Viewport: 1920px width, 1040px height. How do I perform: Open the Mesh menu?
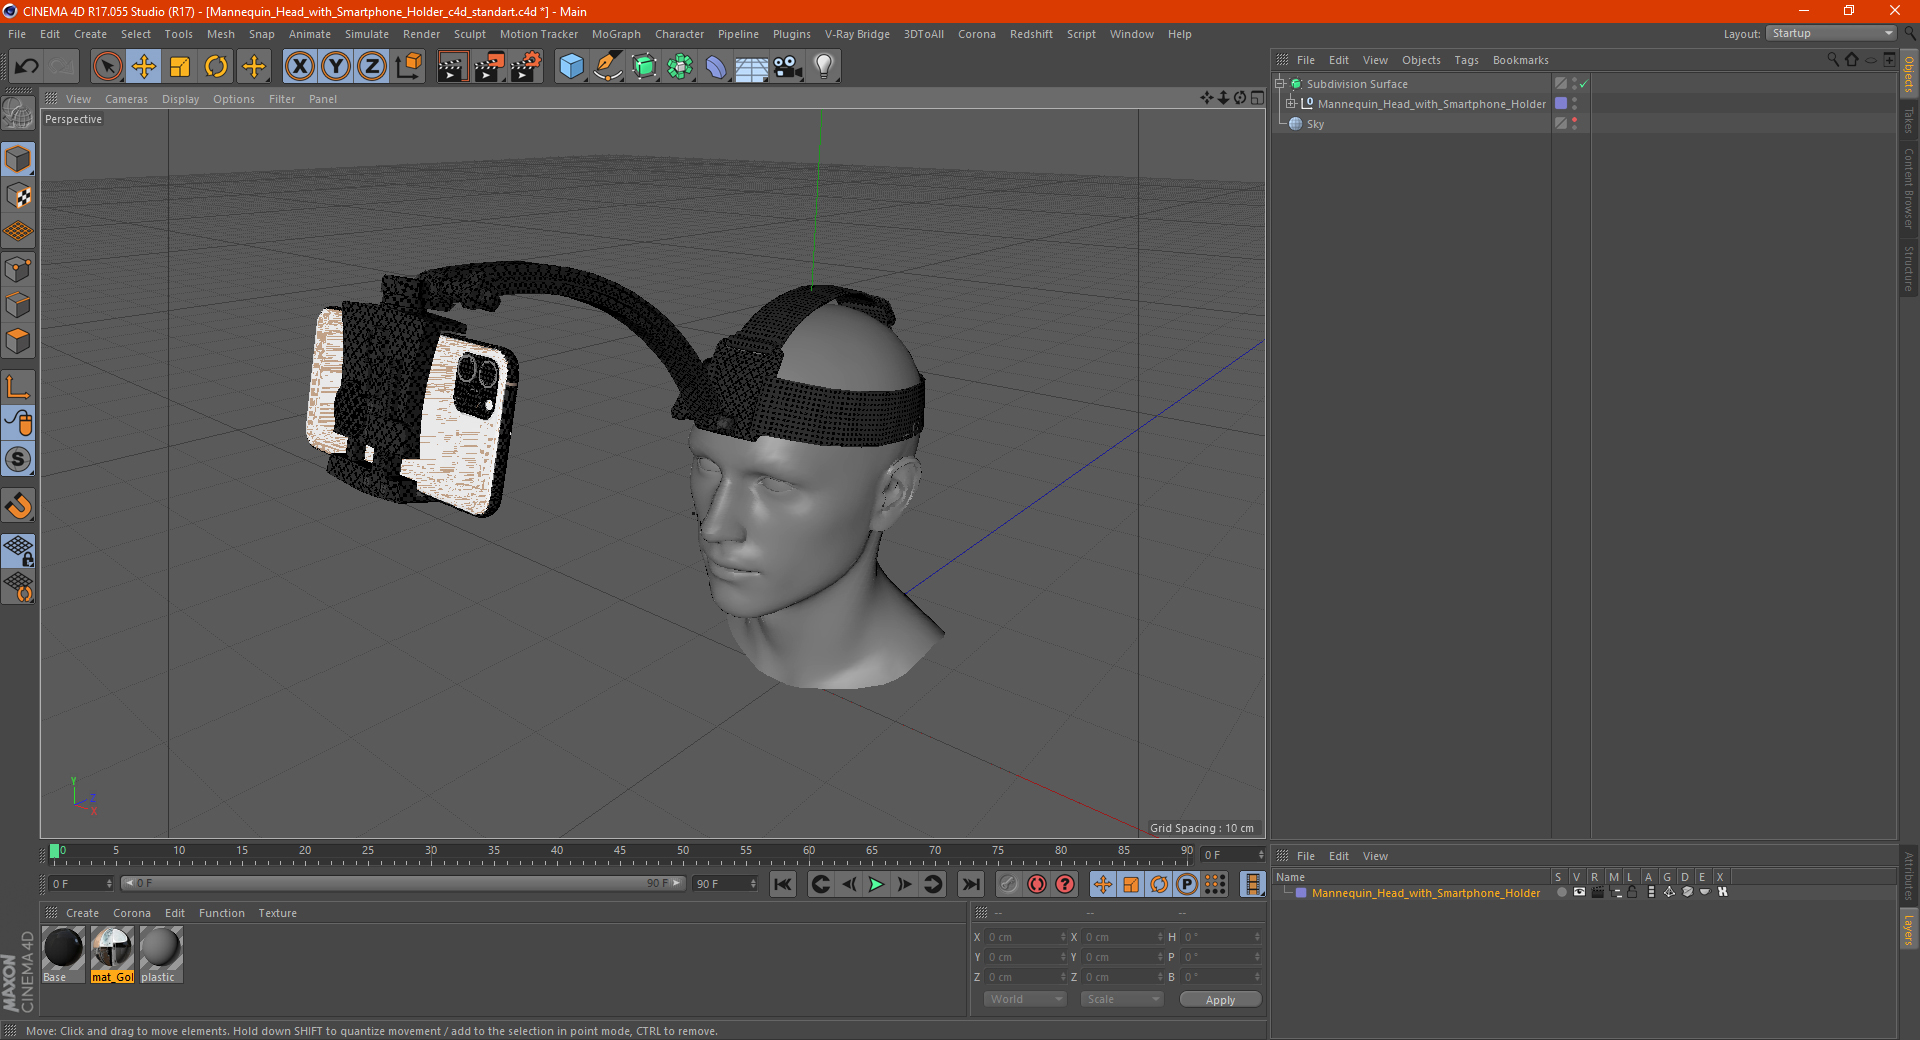(221, 34)
